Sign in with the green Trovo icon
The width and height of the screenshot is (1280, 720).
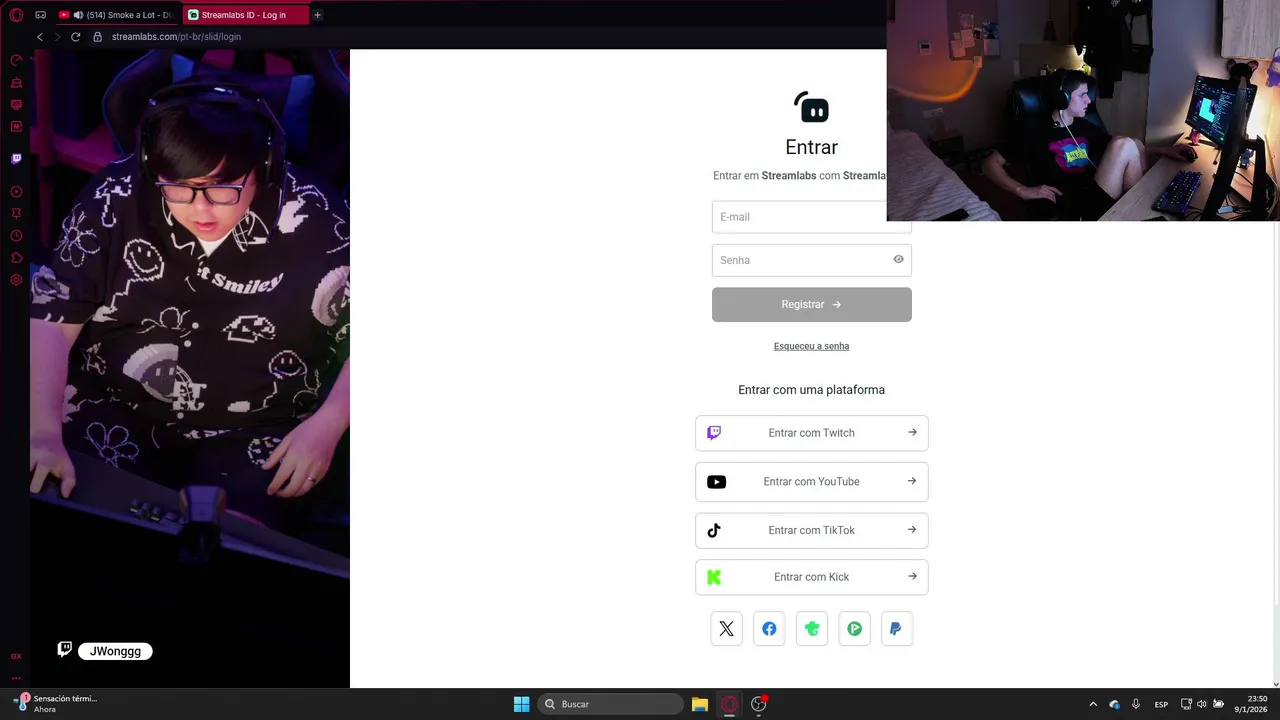click(x=812, y=629)
